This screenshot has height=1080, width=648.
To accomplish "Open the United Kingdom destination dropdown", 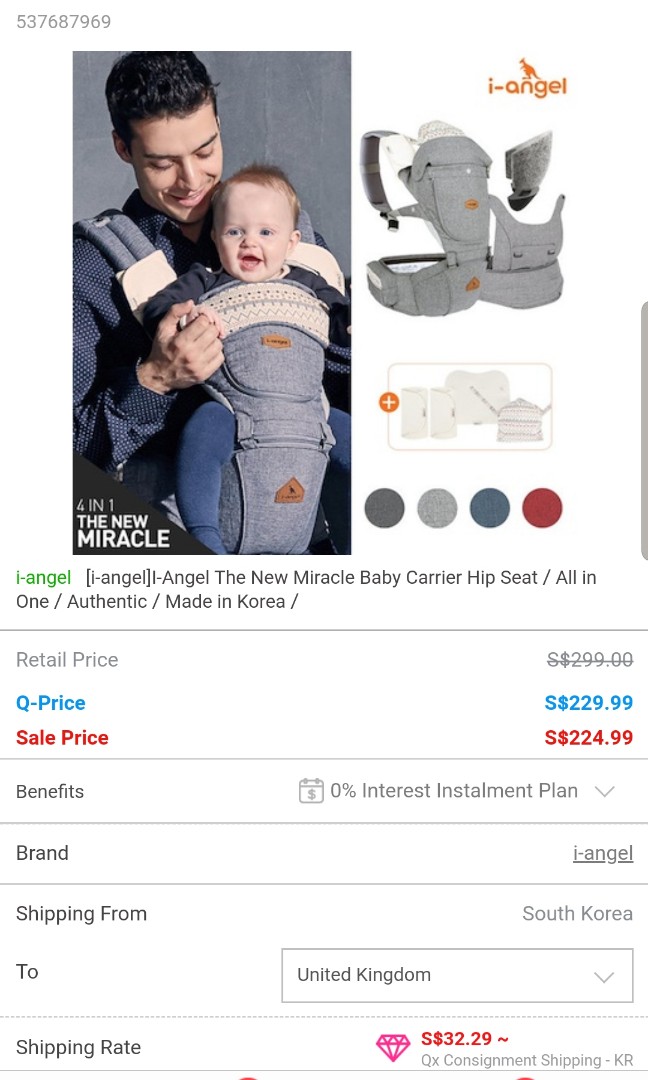I will 457,975.
